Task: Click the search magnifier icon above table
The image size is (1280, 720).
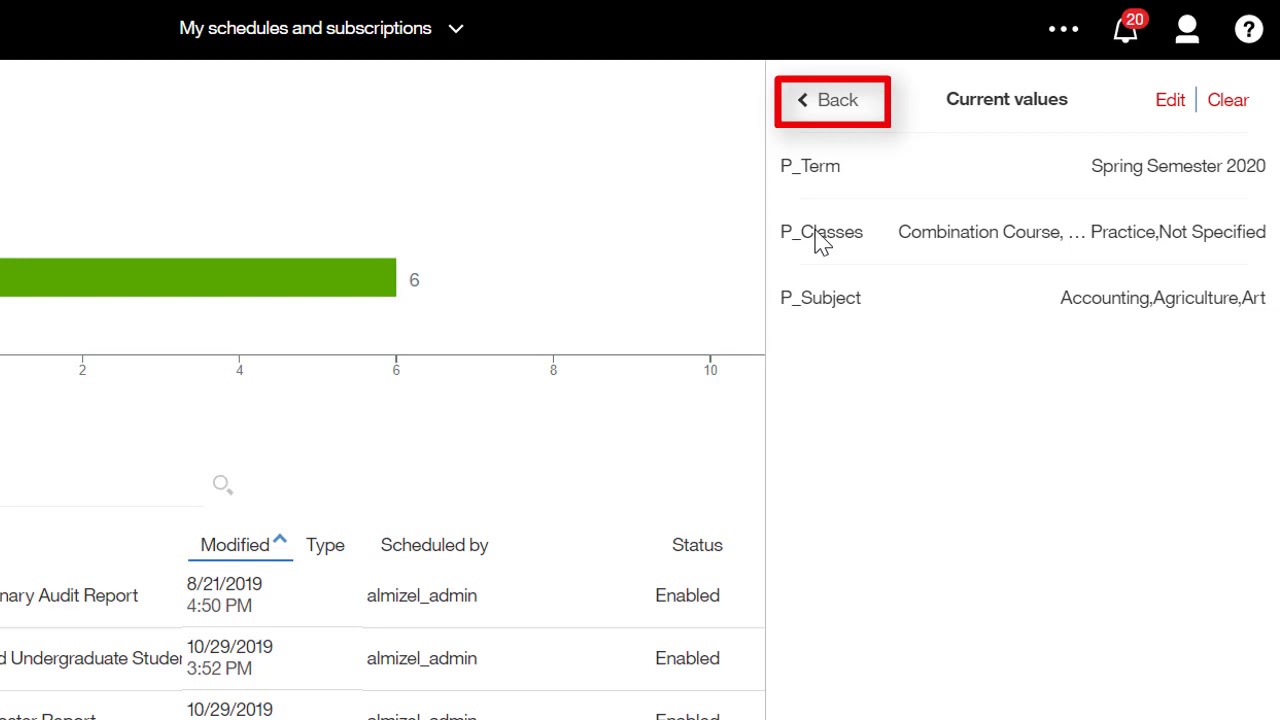Action: 222,485
